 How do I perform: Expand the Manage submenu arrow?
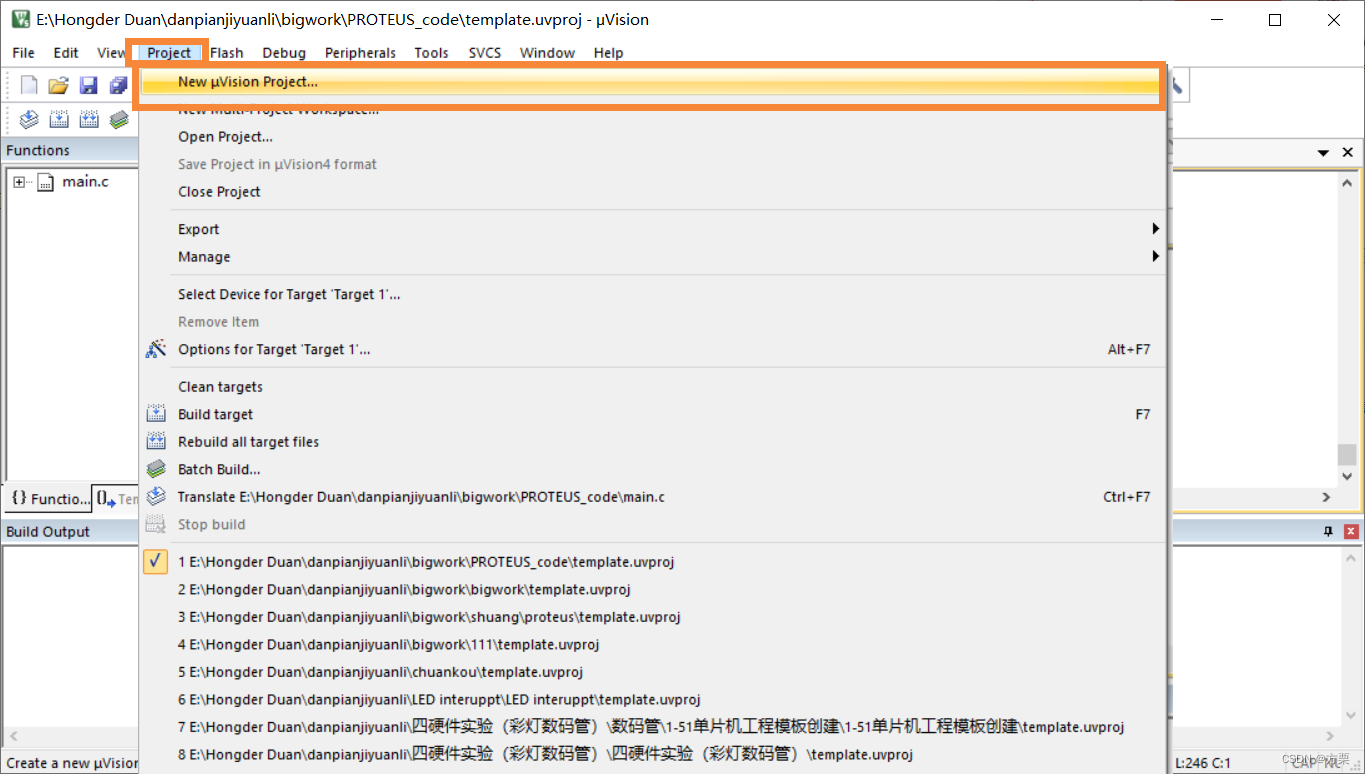(1155, 256)
